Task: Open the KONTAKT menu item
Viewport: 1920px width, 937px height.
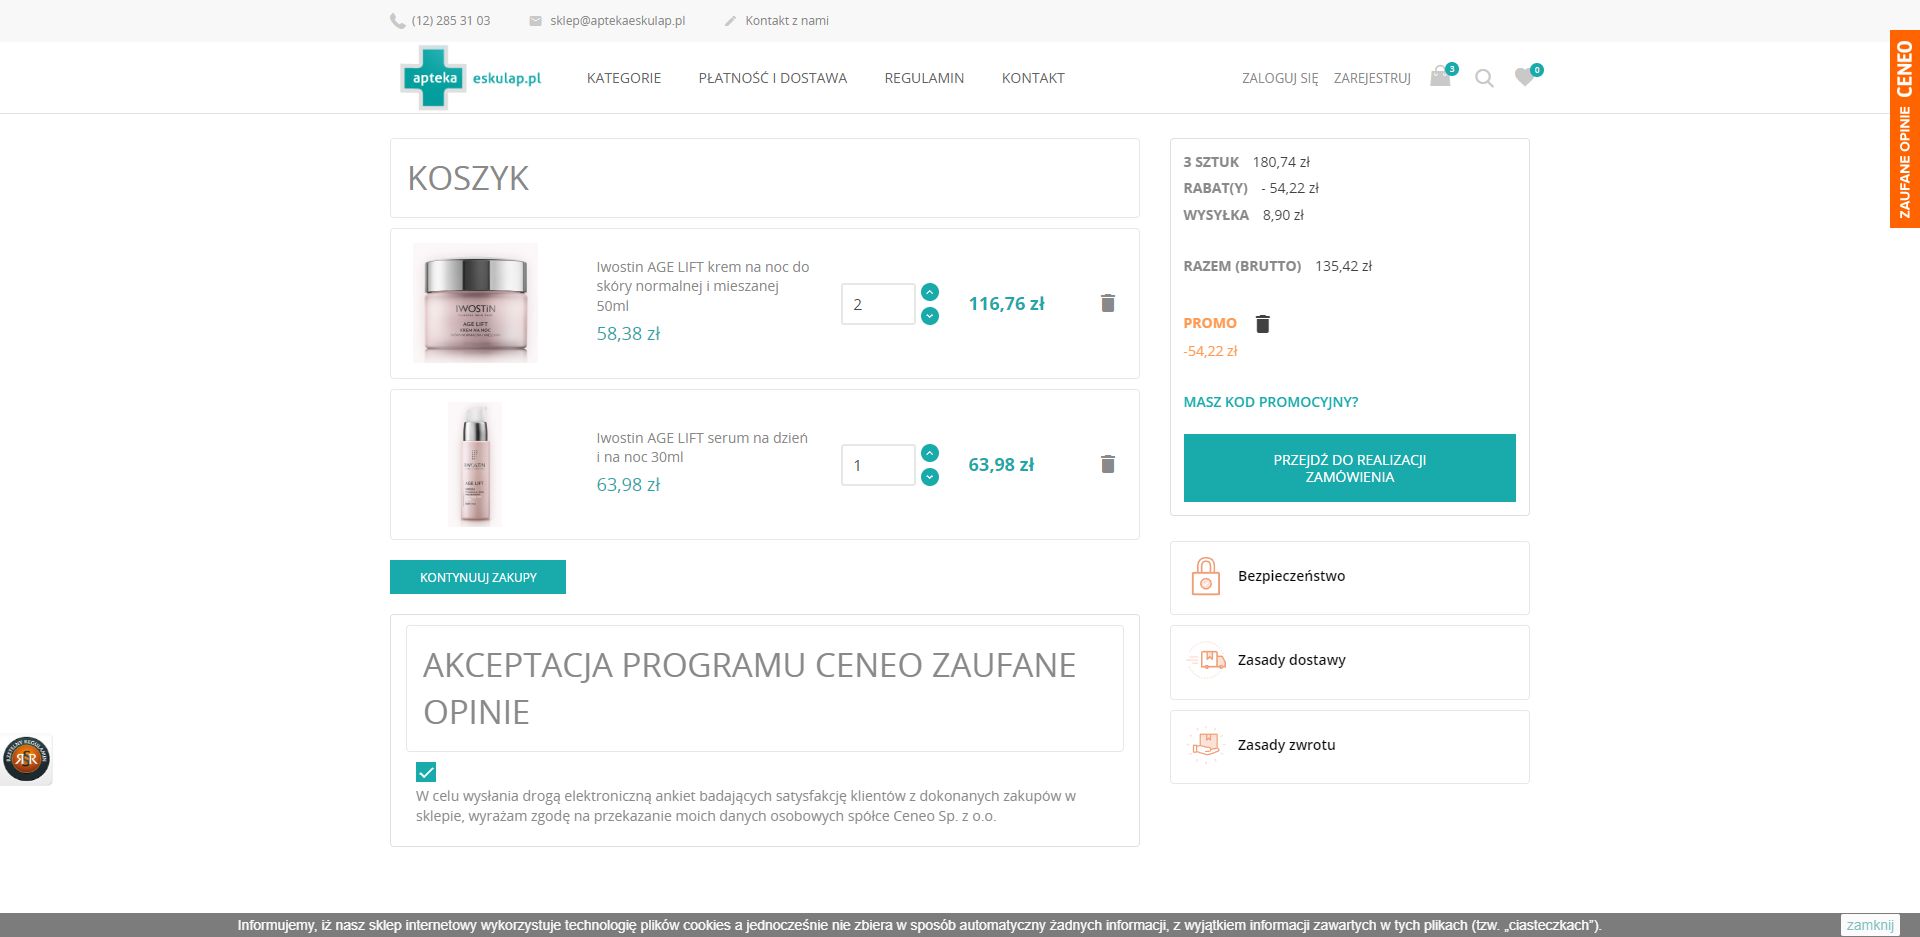Action: 1033,78
